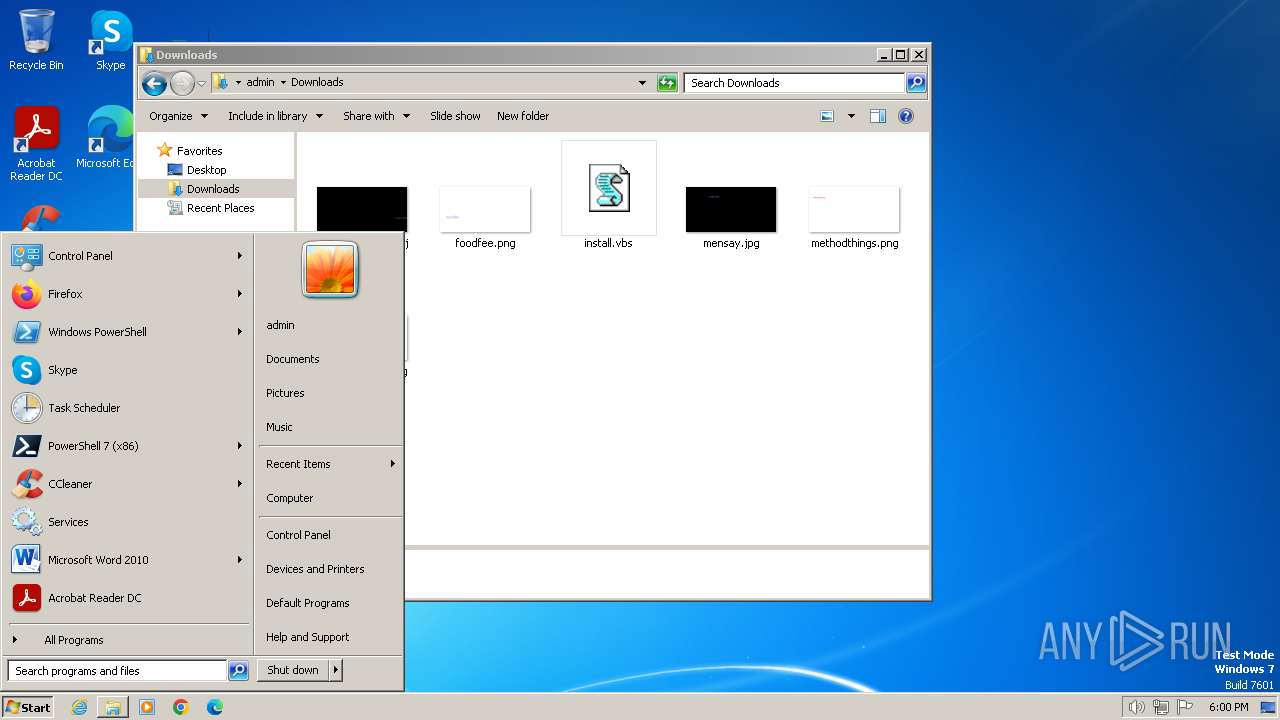This screenshot has height=720, width=1280.
Task: Open Shut down options arrow
Action: tap(336, 671)
